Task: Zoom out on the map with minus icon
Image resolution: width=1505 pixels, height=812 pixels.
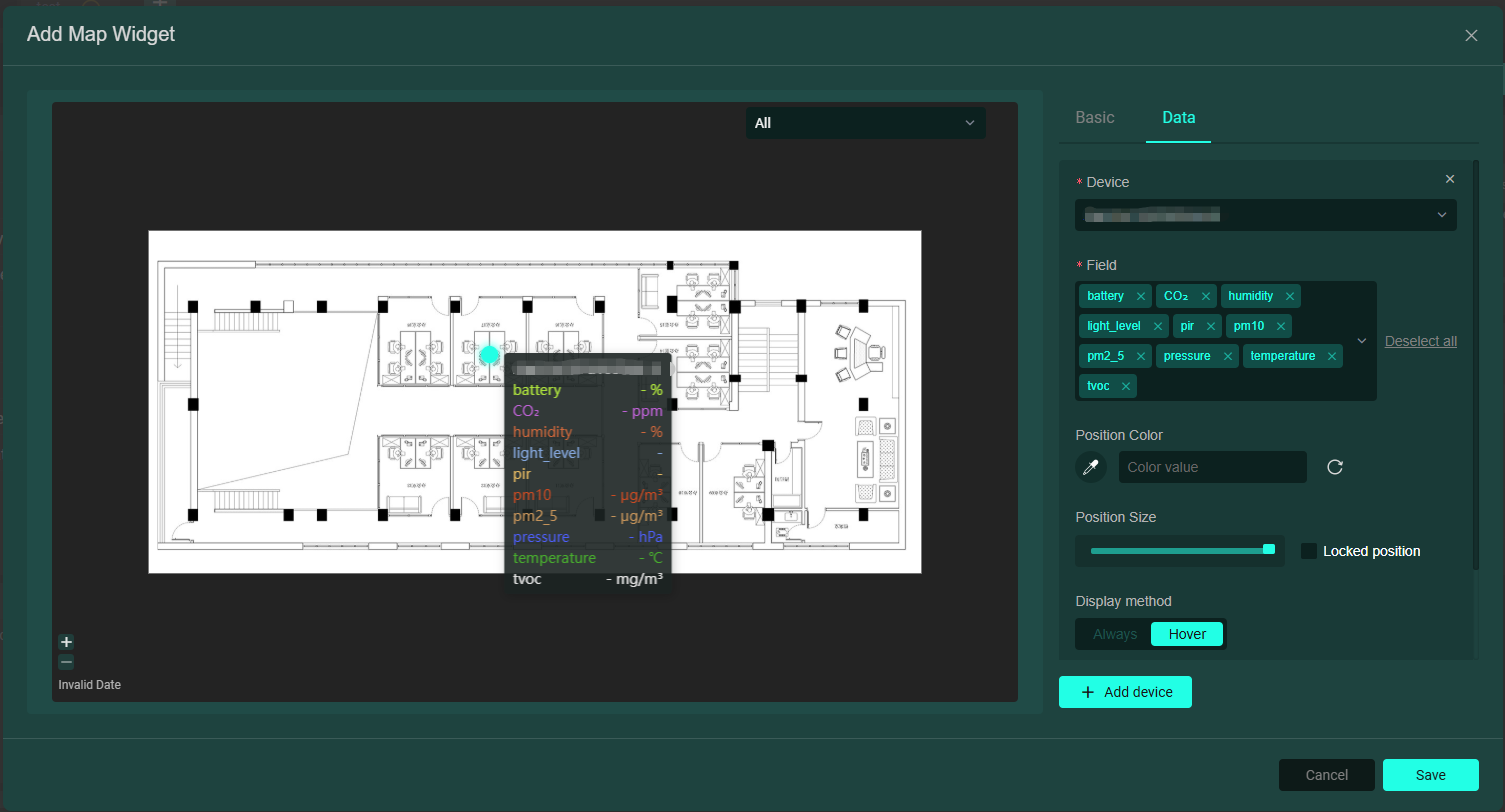Action: coord(66,662)
